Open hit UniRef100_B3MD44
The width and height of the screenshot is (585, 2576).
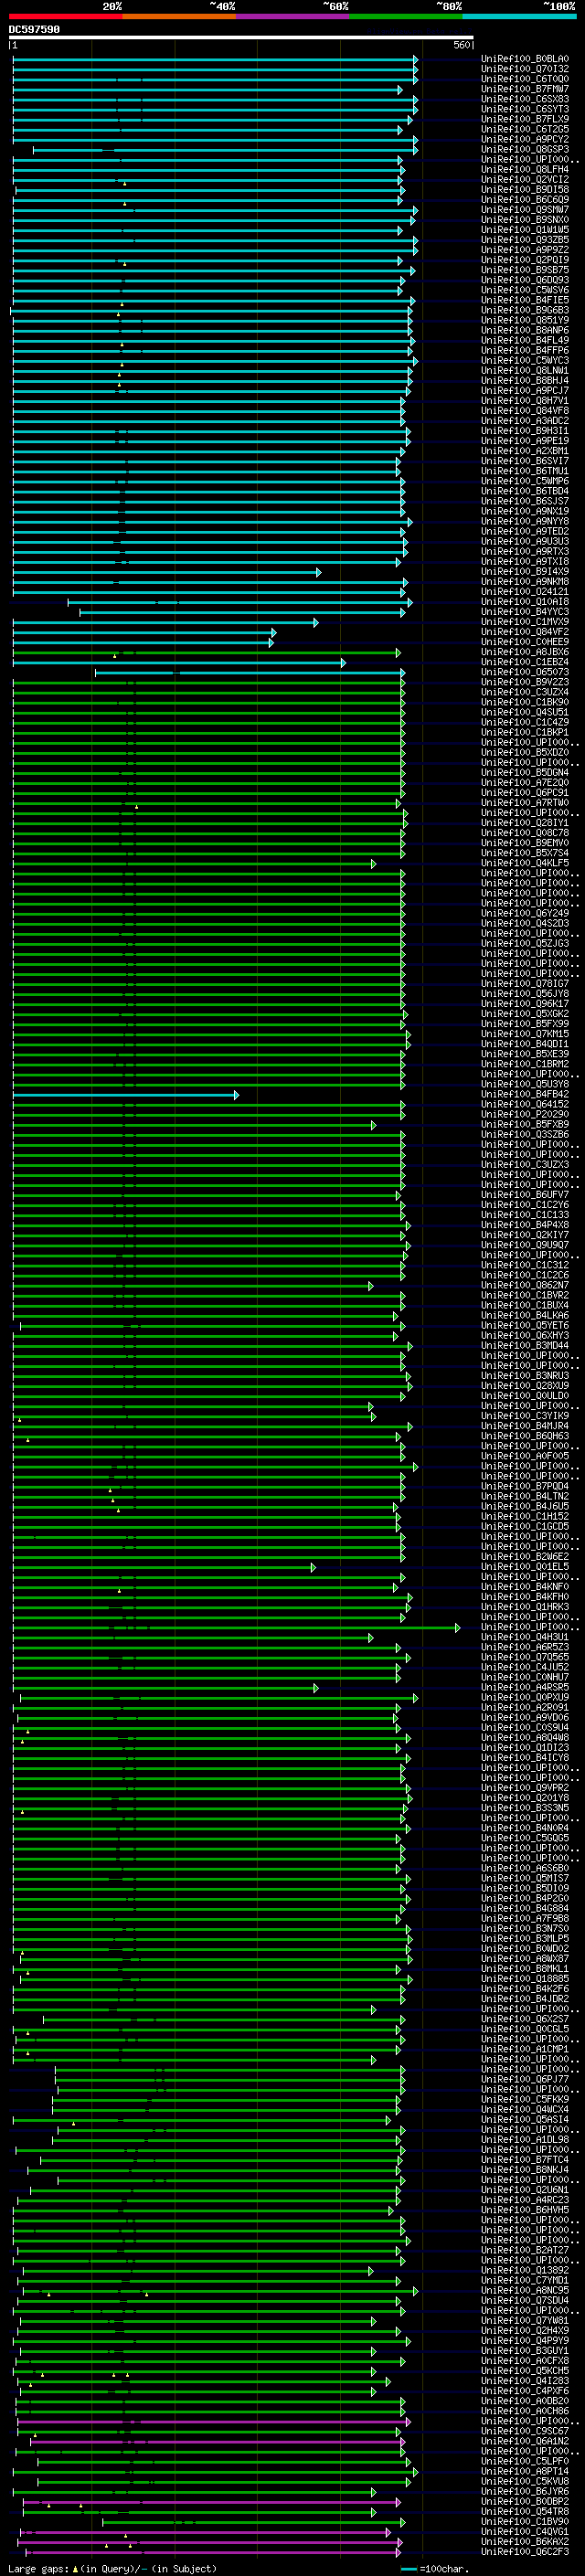pyautogui.click(x=525, y=1345)
